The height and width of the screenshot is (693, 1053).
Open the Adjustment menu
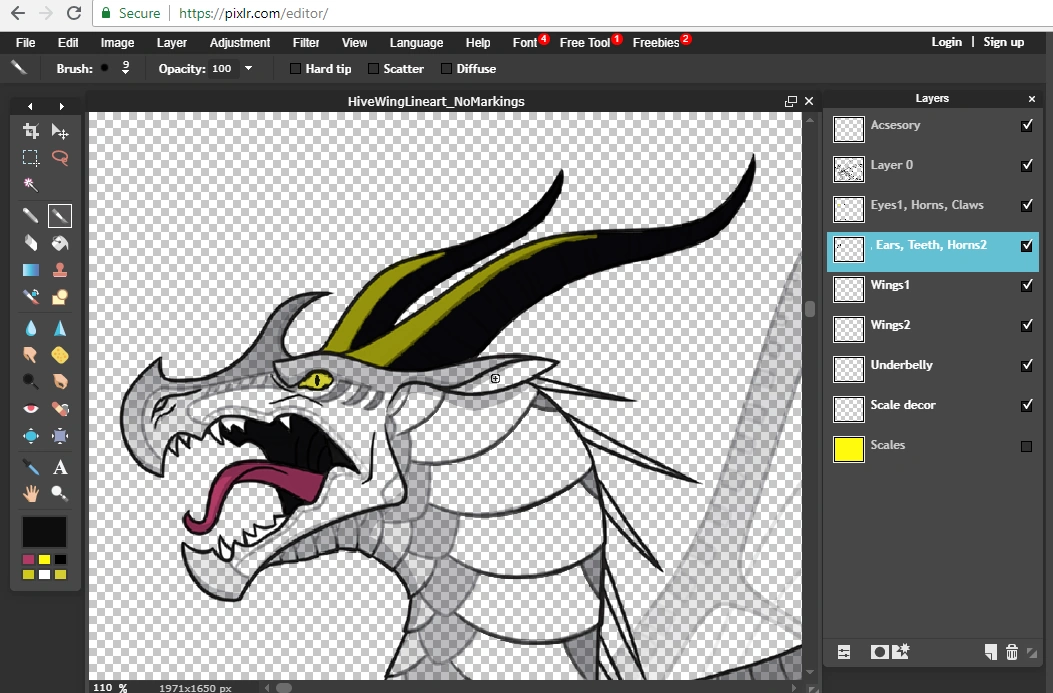pyautogui.click(x=240, y=43)
